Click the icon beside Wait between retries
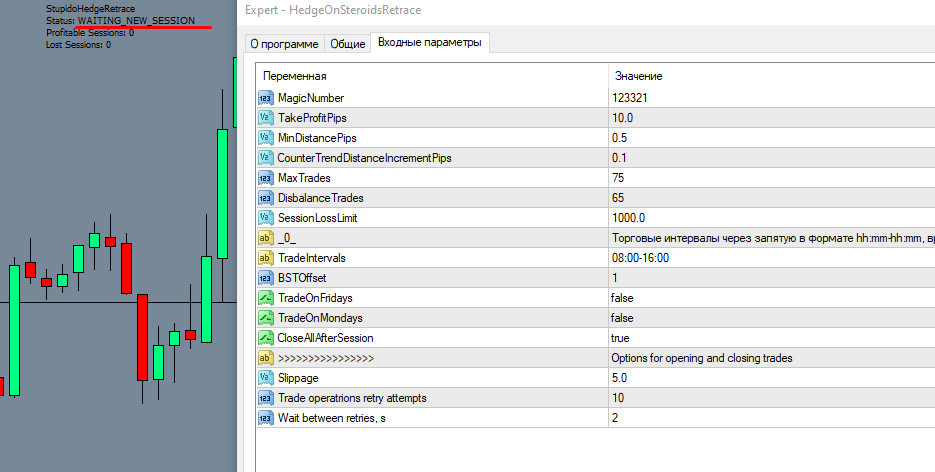Screen dimensions: 935x472 (265, 418)
